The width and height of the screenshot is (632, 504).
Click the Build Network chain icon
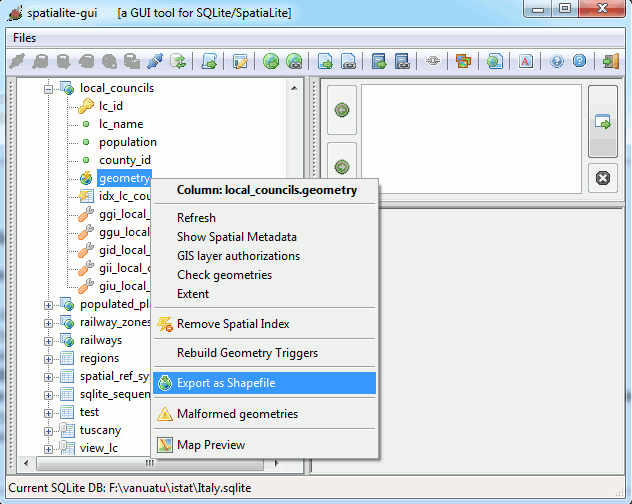pos(433,61)
